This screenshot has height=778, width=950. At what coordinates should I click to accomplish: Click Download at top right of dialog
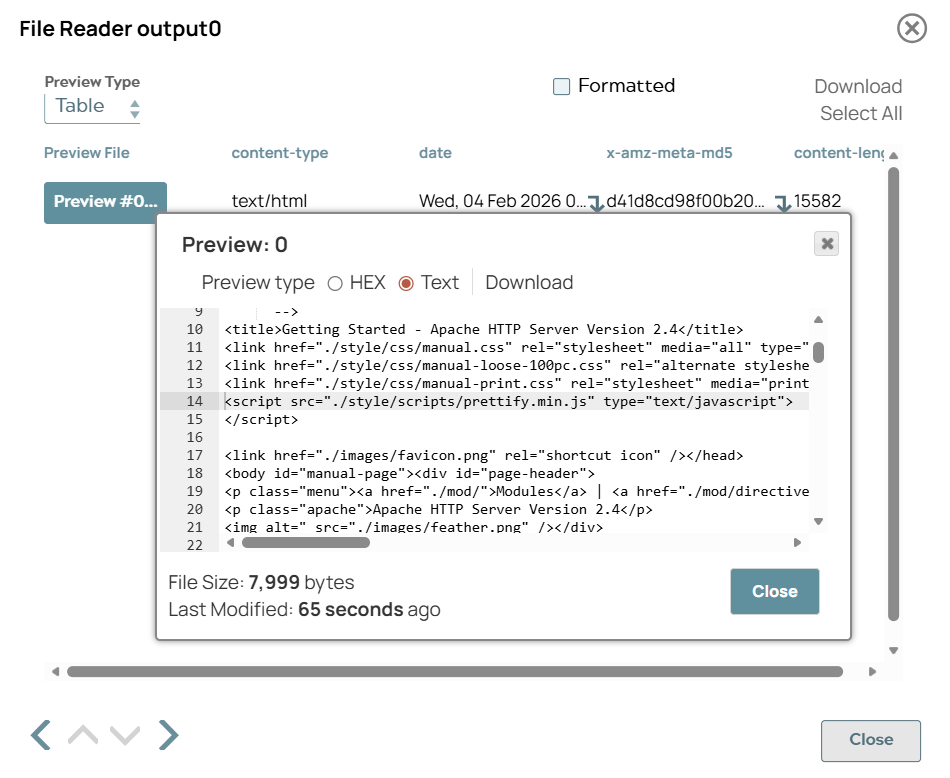(x=858, y=86)
